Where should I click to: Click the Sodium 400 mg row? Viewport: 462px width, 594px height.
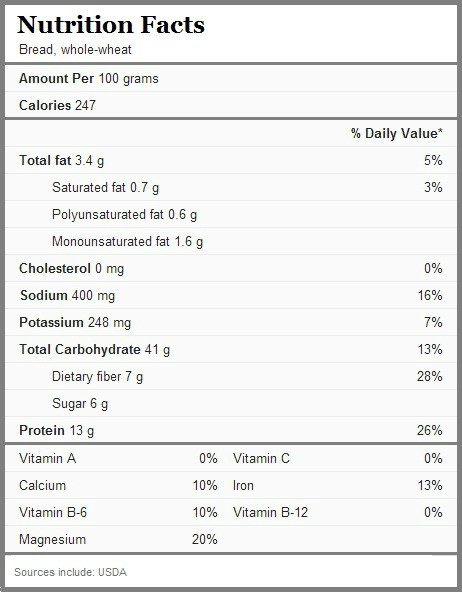coord(231,295)
